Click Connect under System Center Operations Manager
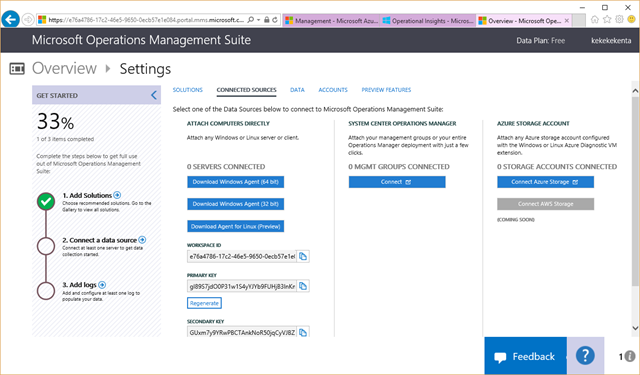The width and height of the screenshot is (640, 375). click(x=397, y=182)
